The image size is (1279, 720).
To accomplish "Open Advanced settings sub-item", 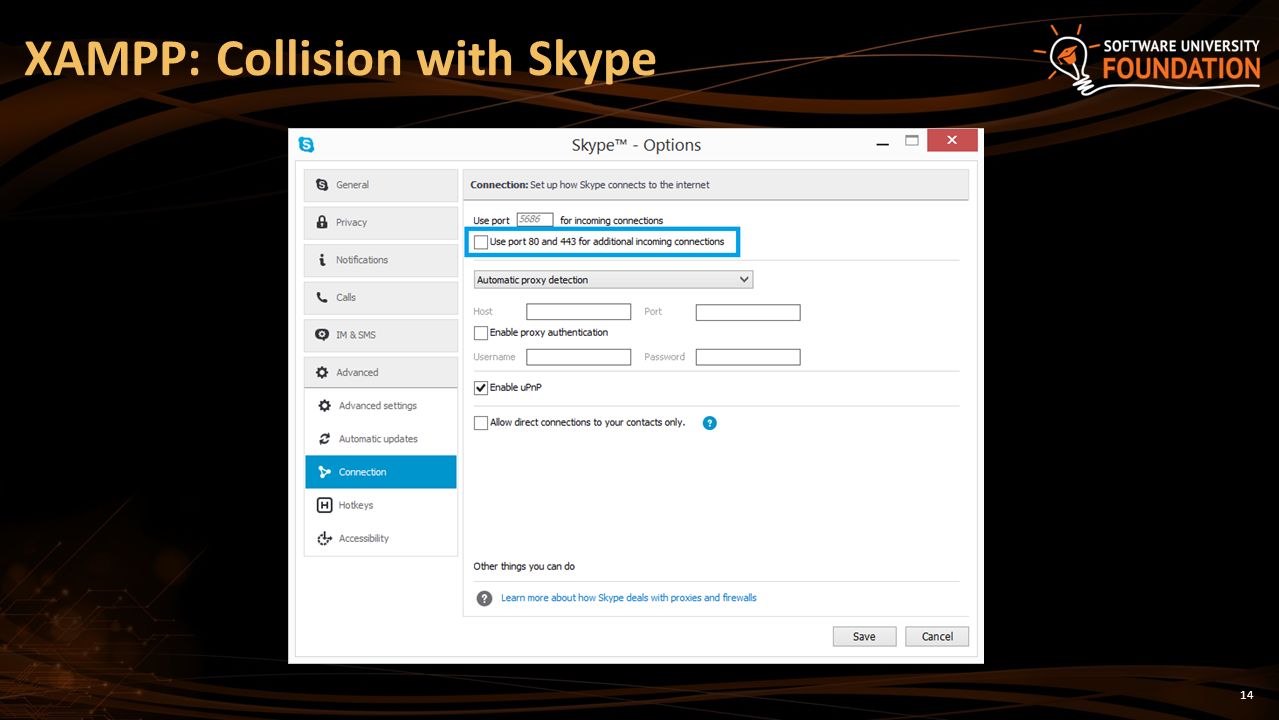I will (381, 406).
